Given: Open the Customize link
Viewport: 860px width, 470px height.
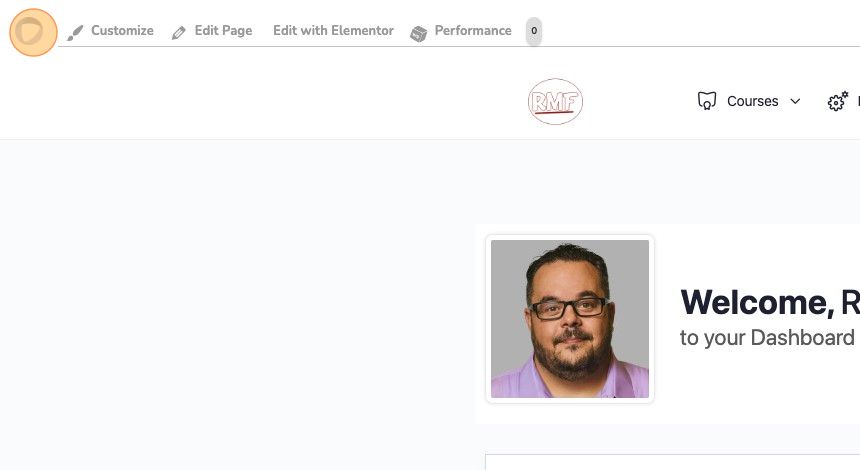Looking at the screenshot, I should 122,31.
